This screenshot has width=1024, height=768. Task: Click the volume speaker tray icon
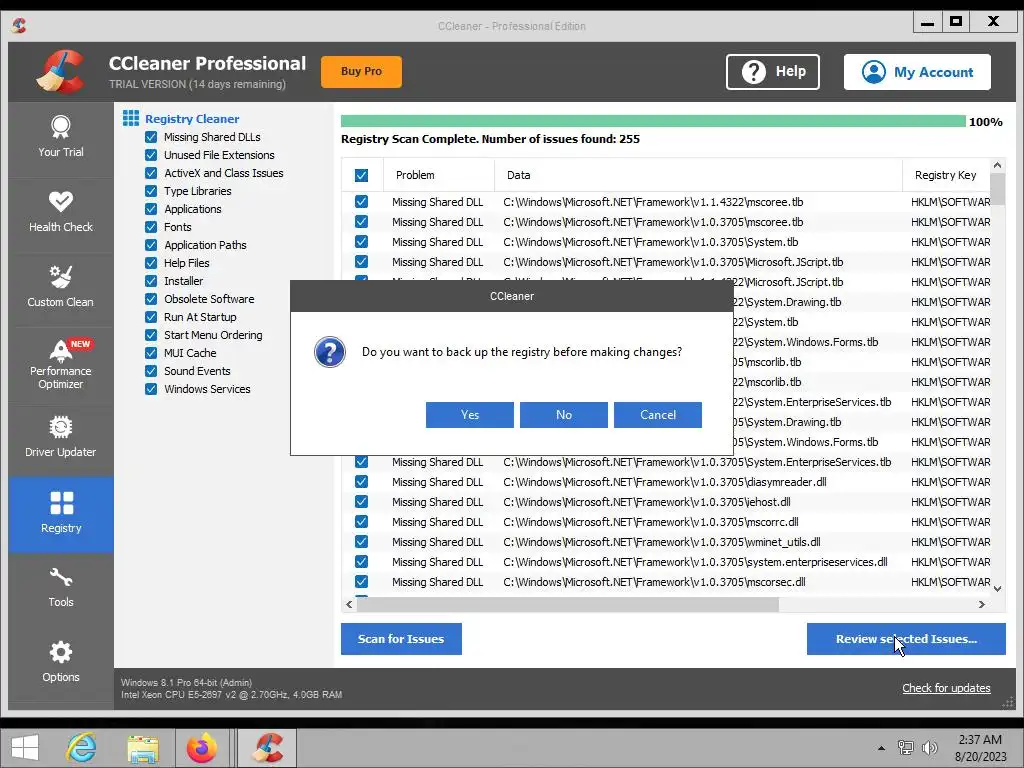930,748
